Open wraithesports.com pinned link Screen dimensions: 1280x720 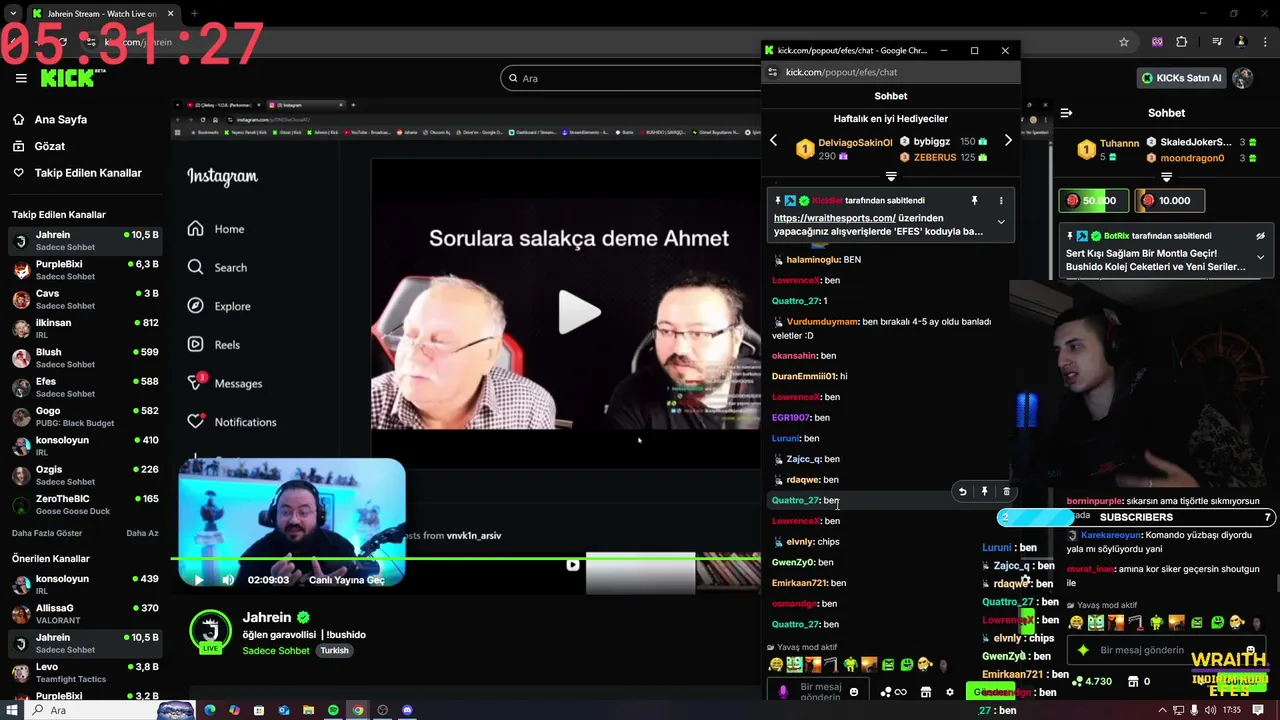834,218
